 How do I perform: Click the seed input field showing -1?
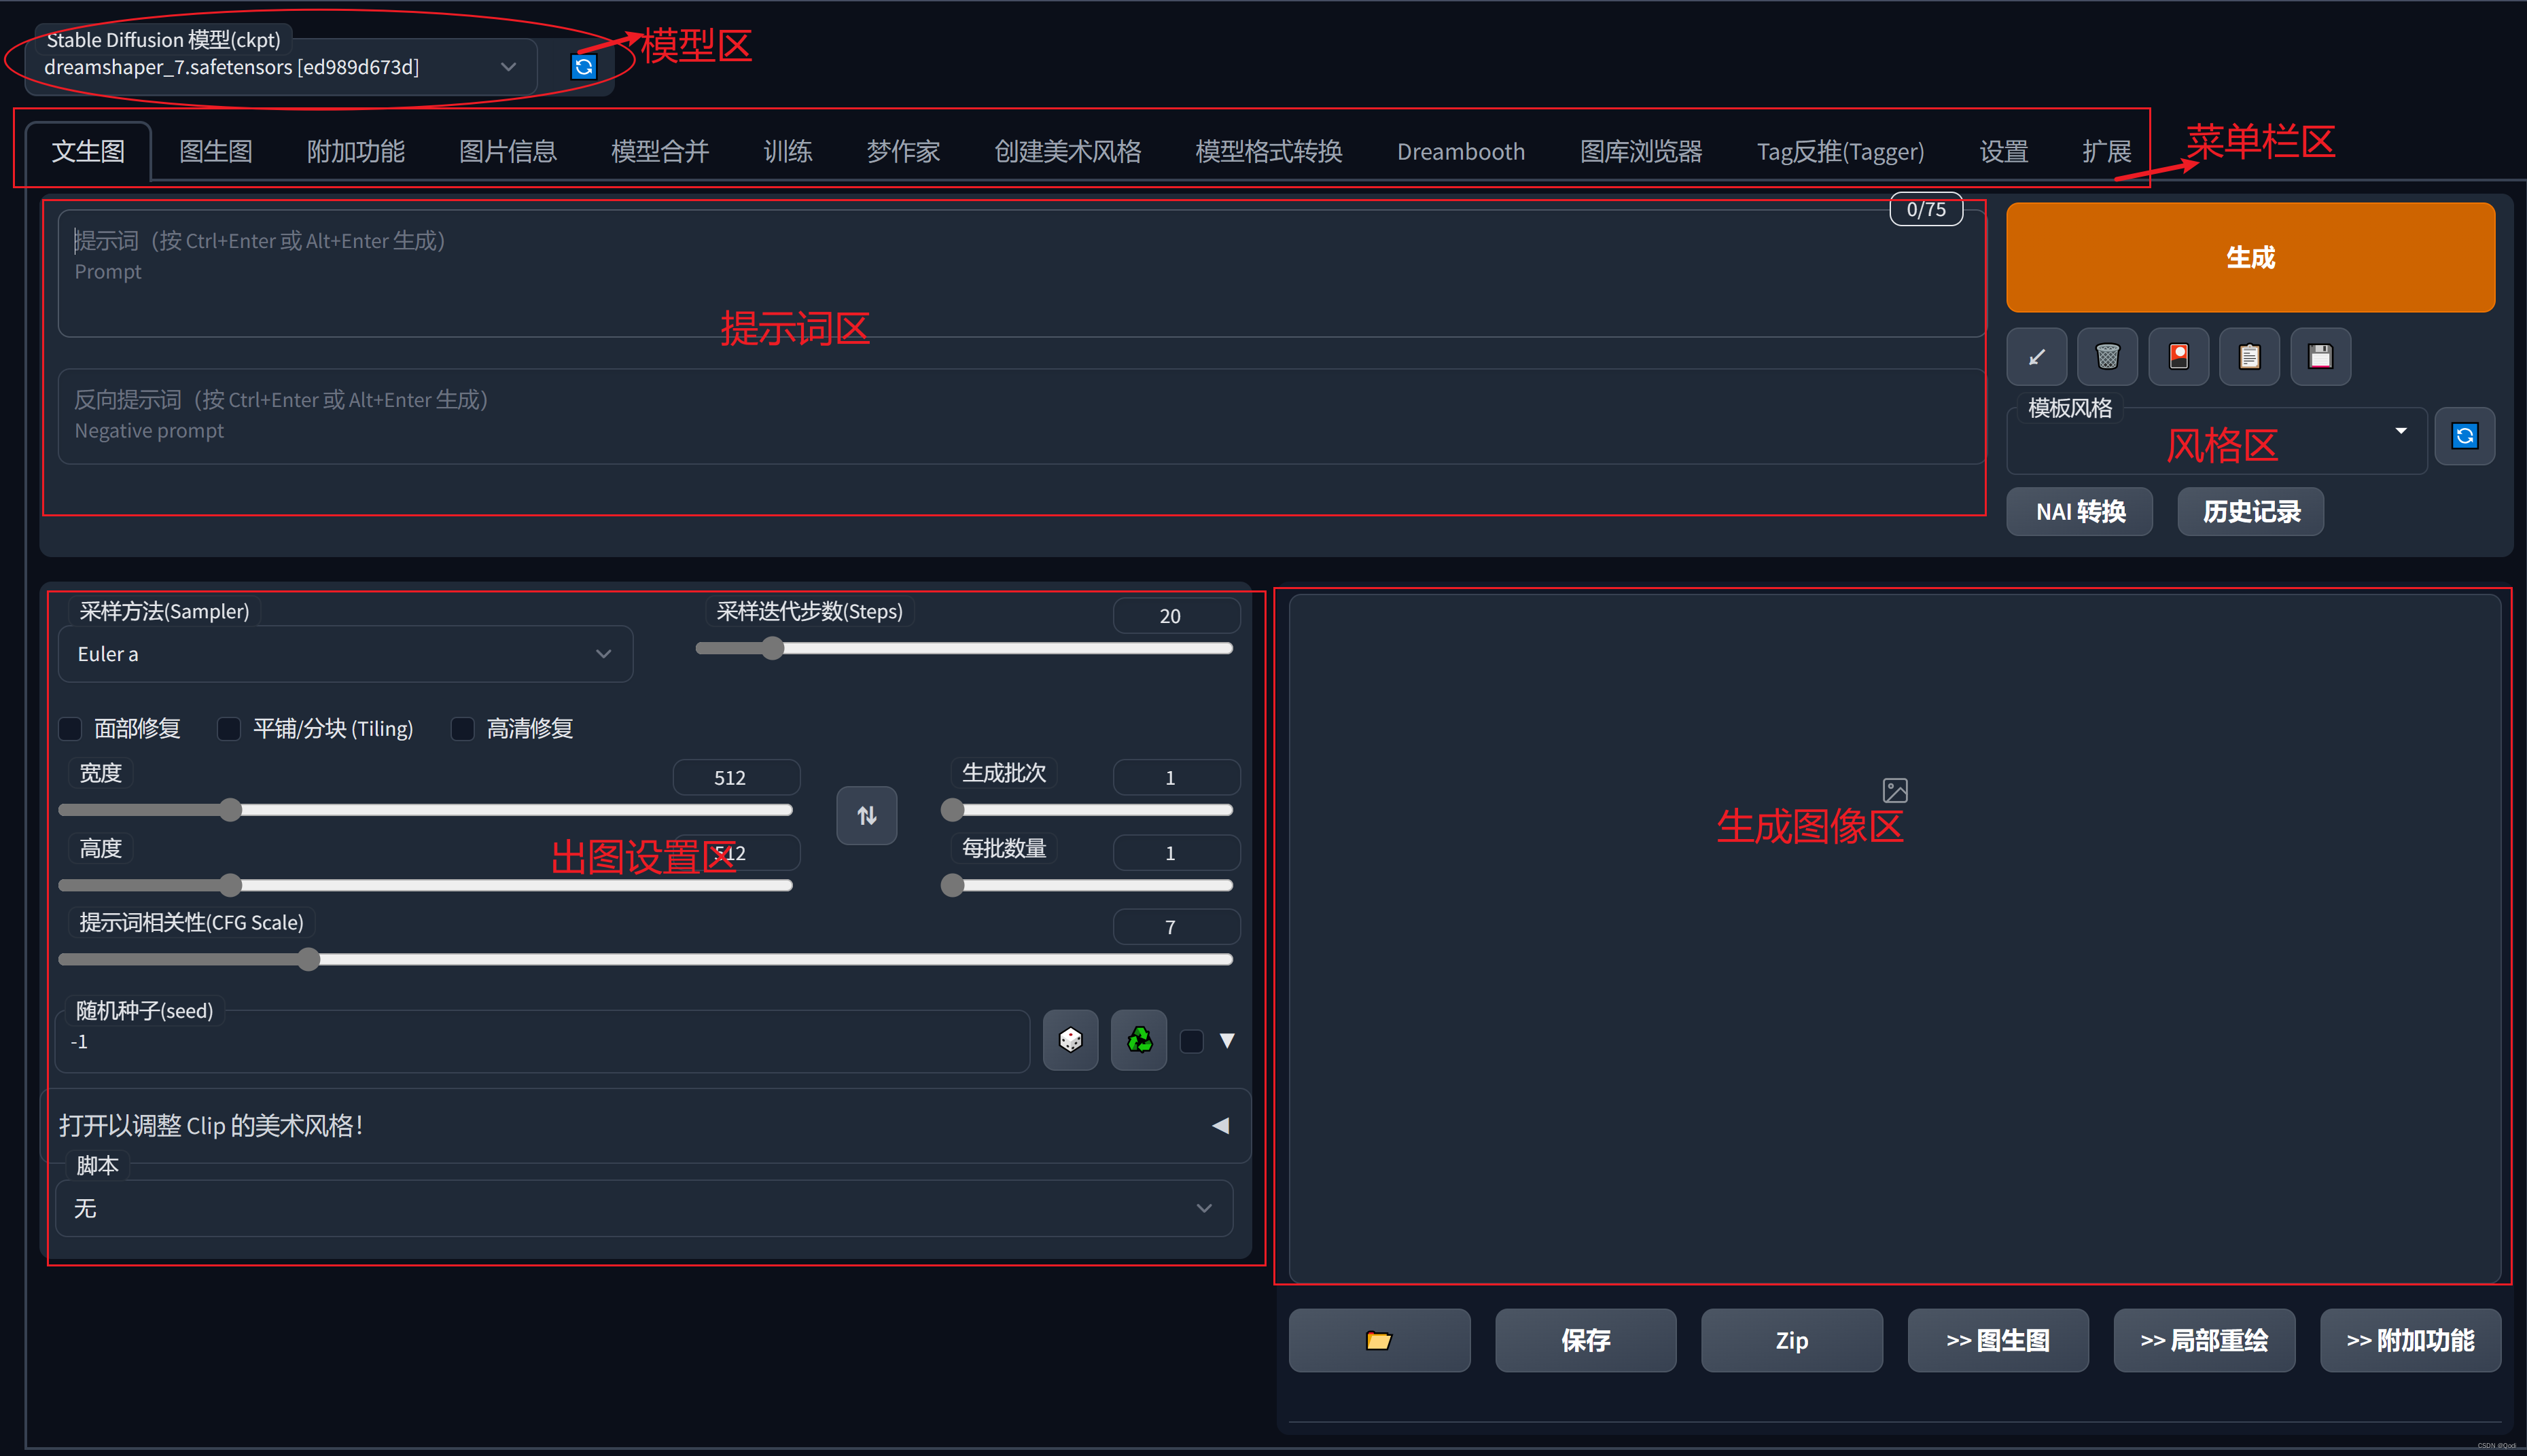[543, 1042]
